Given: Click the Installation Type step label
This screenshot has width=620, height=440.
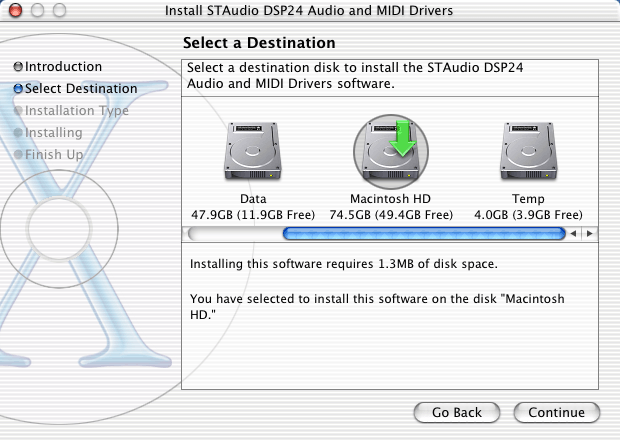Looking at the screenshot, I should pos(77,111).
